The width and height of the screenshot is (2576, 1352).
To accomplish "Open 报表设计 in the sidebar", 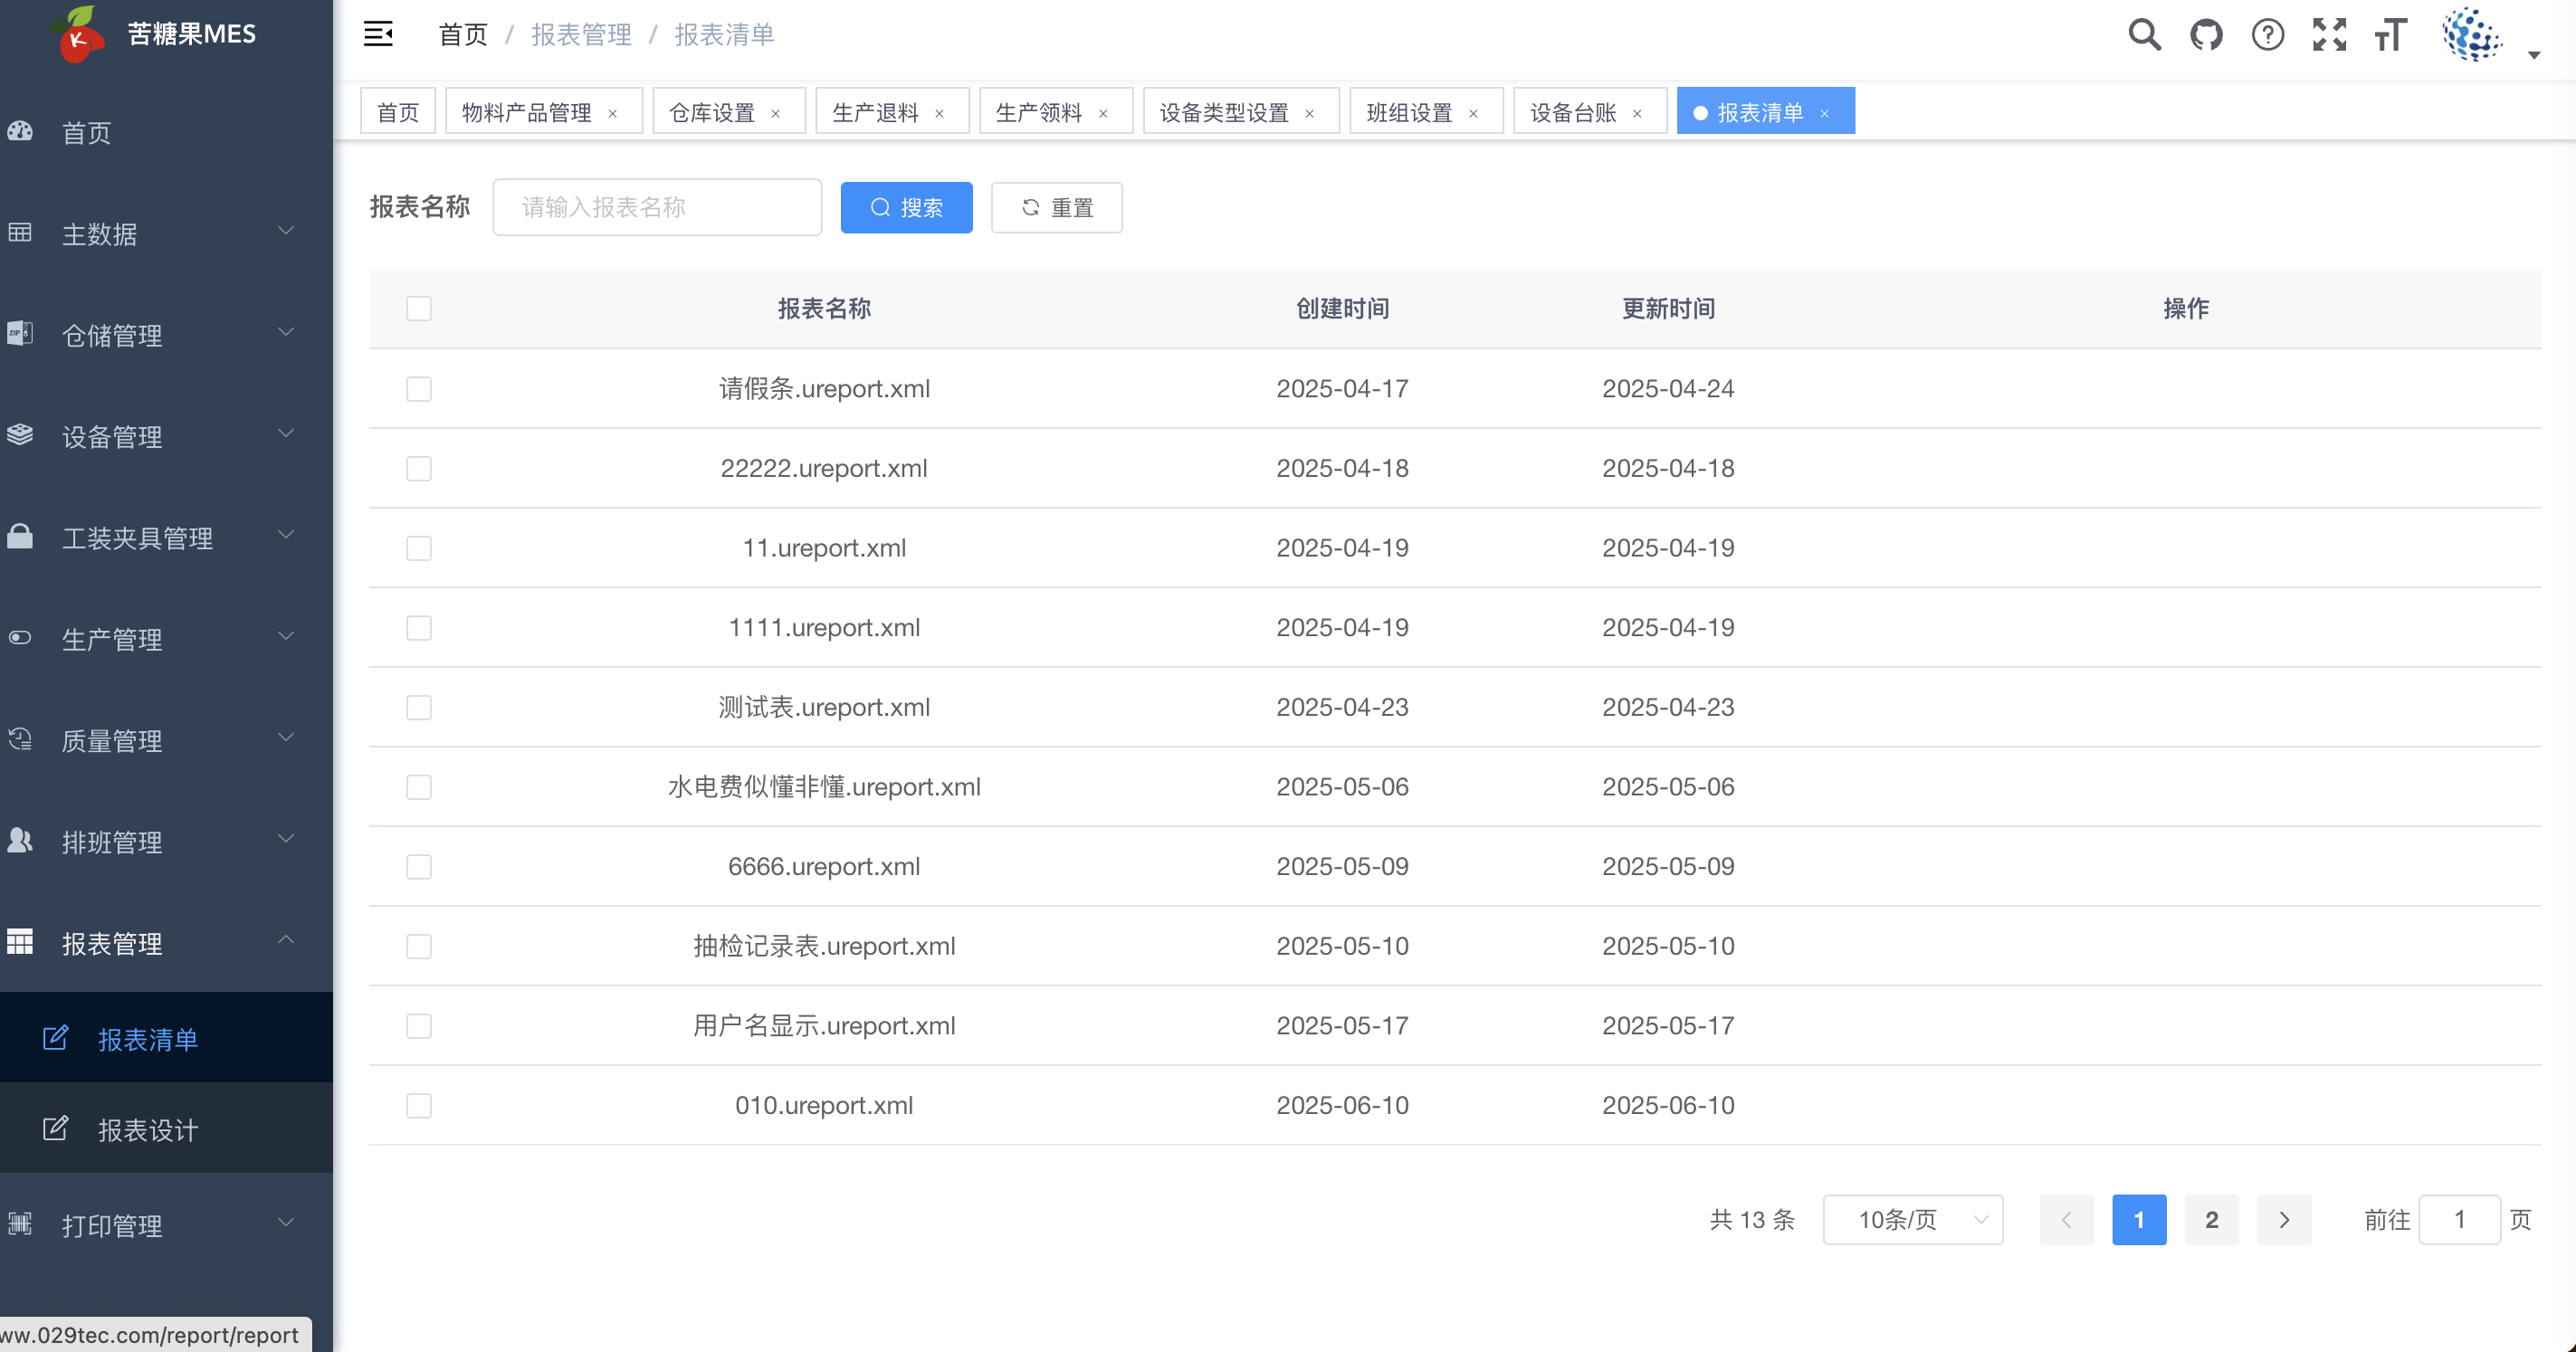I will pos(166,1129).
